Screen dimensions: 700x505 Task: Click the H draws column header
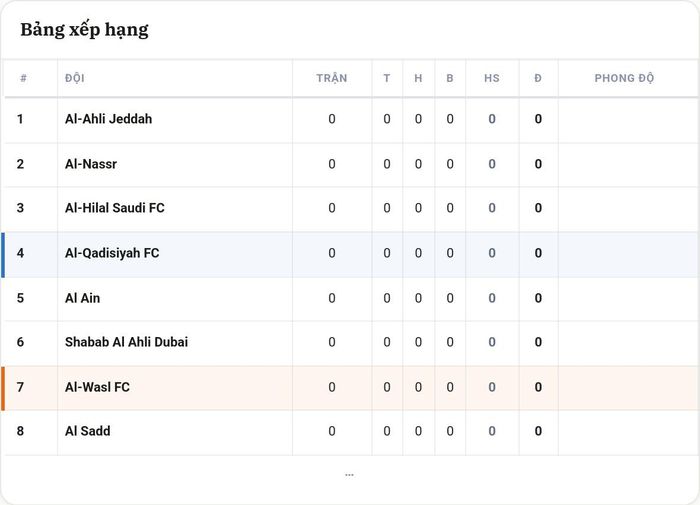418,78
